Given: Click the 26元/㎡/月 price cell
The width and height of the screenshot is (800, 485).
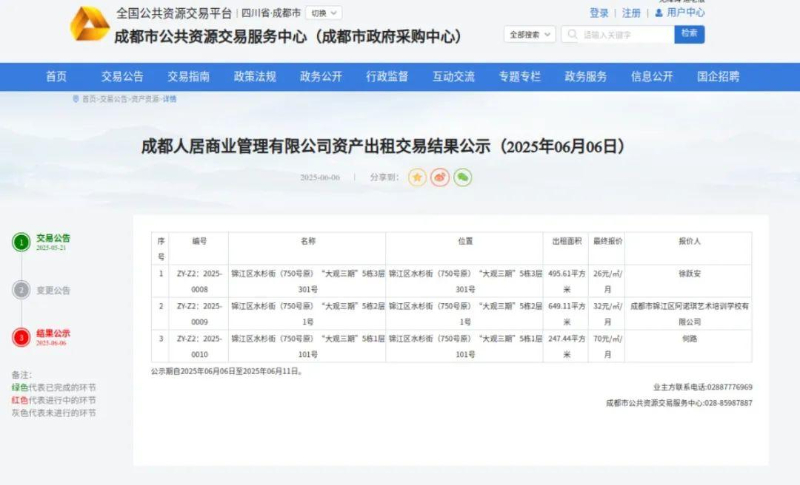Looking at the screenshot, I should [607, 281].
